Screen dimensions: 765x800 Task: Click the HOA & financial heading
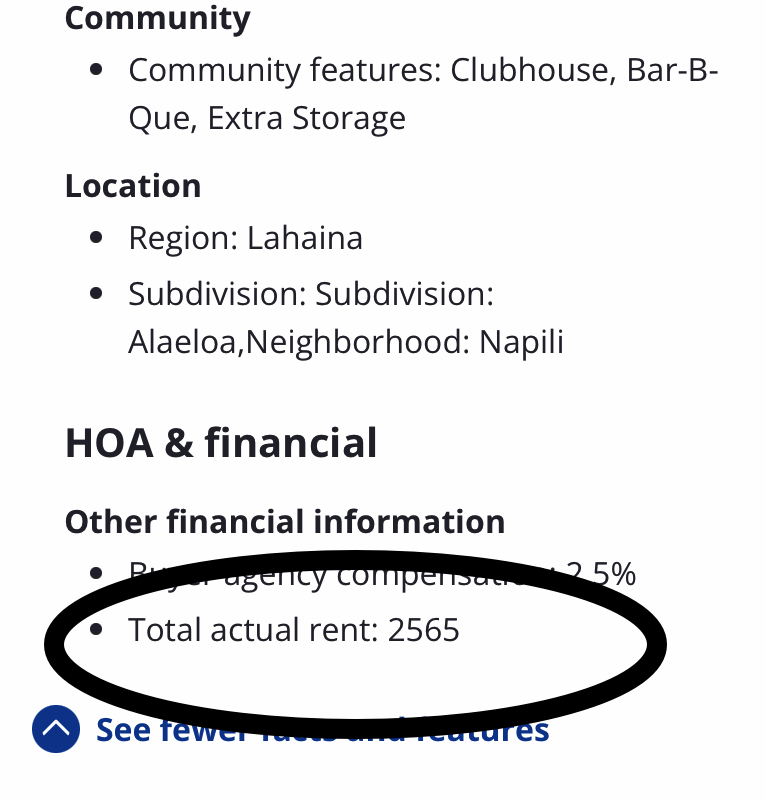[x=221, y=442]
